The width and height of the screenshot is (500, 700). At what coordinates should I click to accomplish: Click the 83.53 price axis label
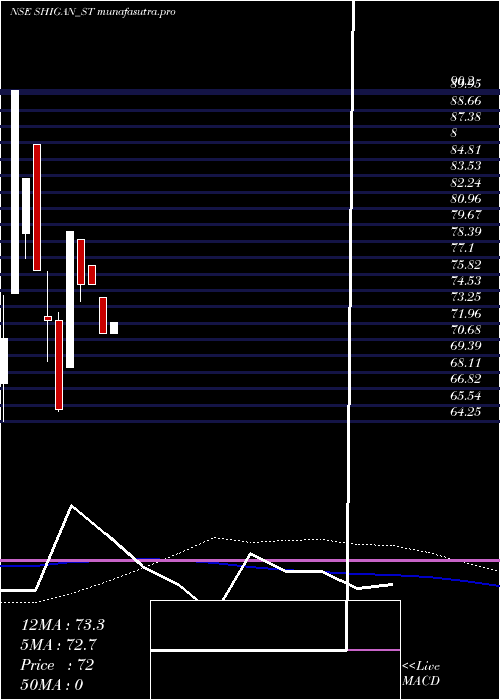(466, 166)
